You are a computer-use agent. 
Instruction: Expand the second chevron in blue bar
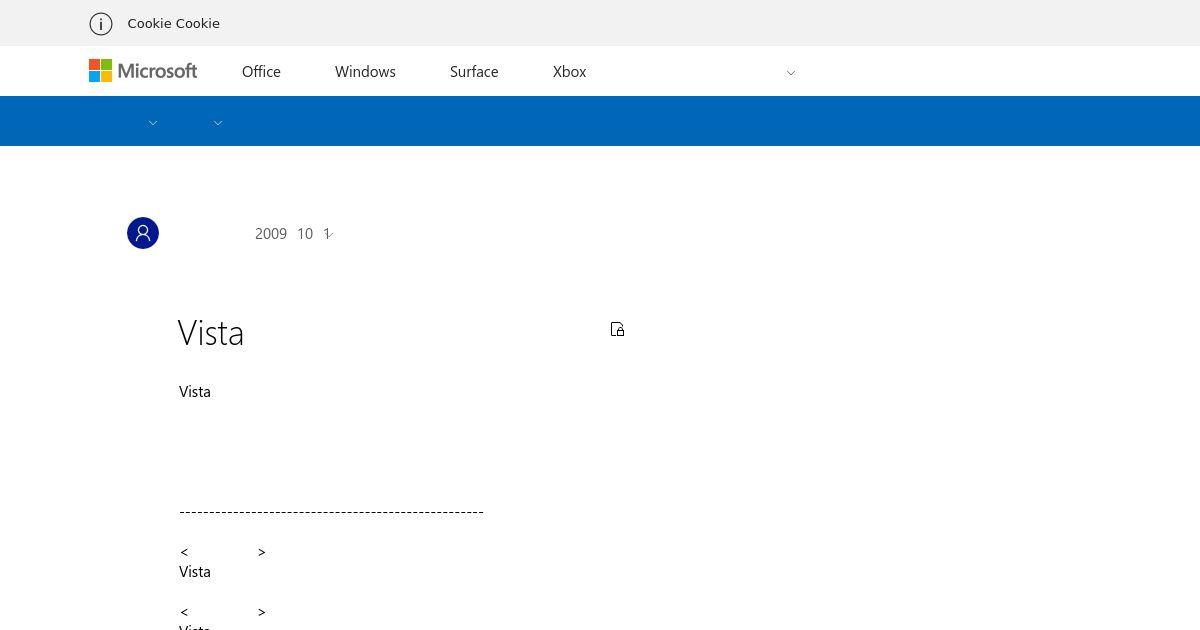point(218,123)
